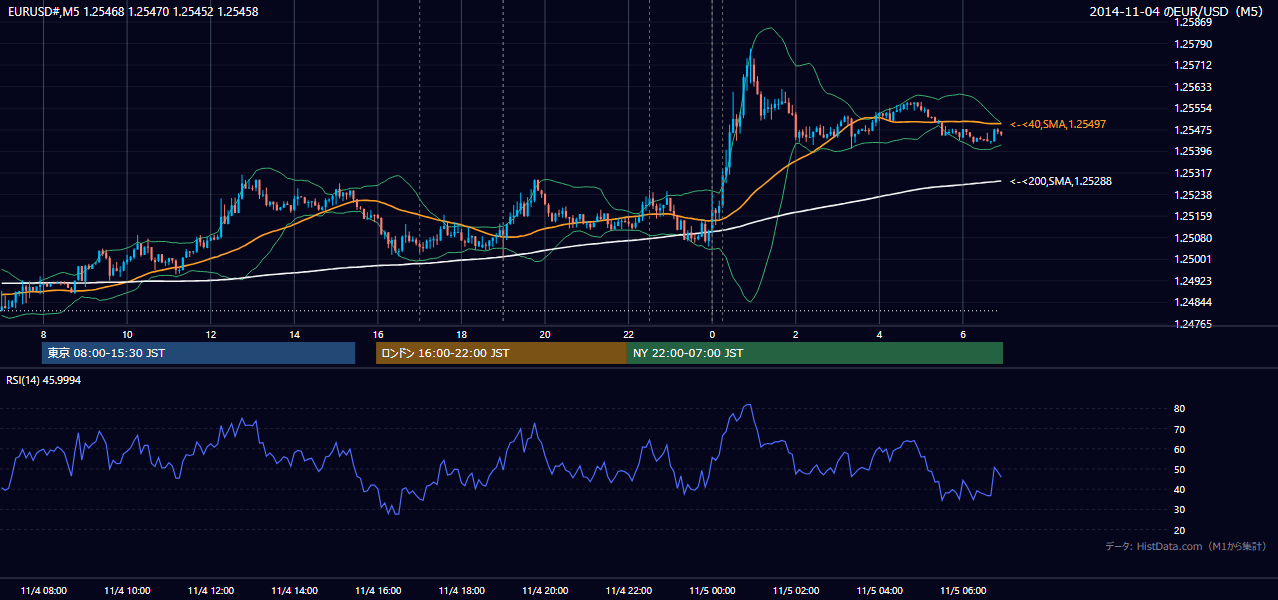
Task: Click the bottom time label 11/4 10:00
Action: click(127, 590)
